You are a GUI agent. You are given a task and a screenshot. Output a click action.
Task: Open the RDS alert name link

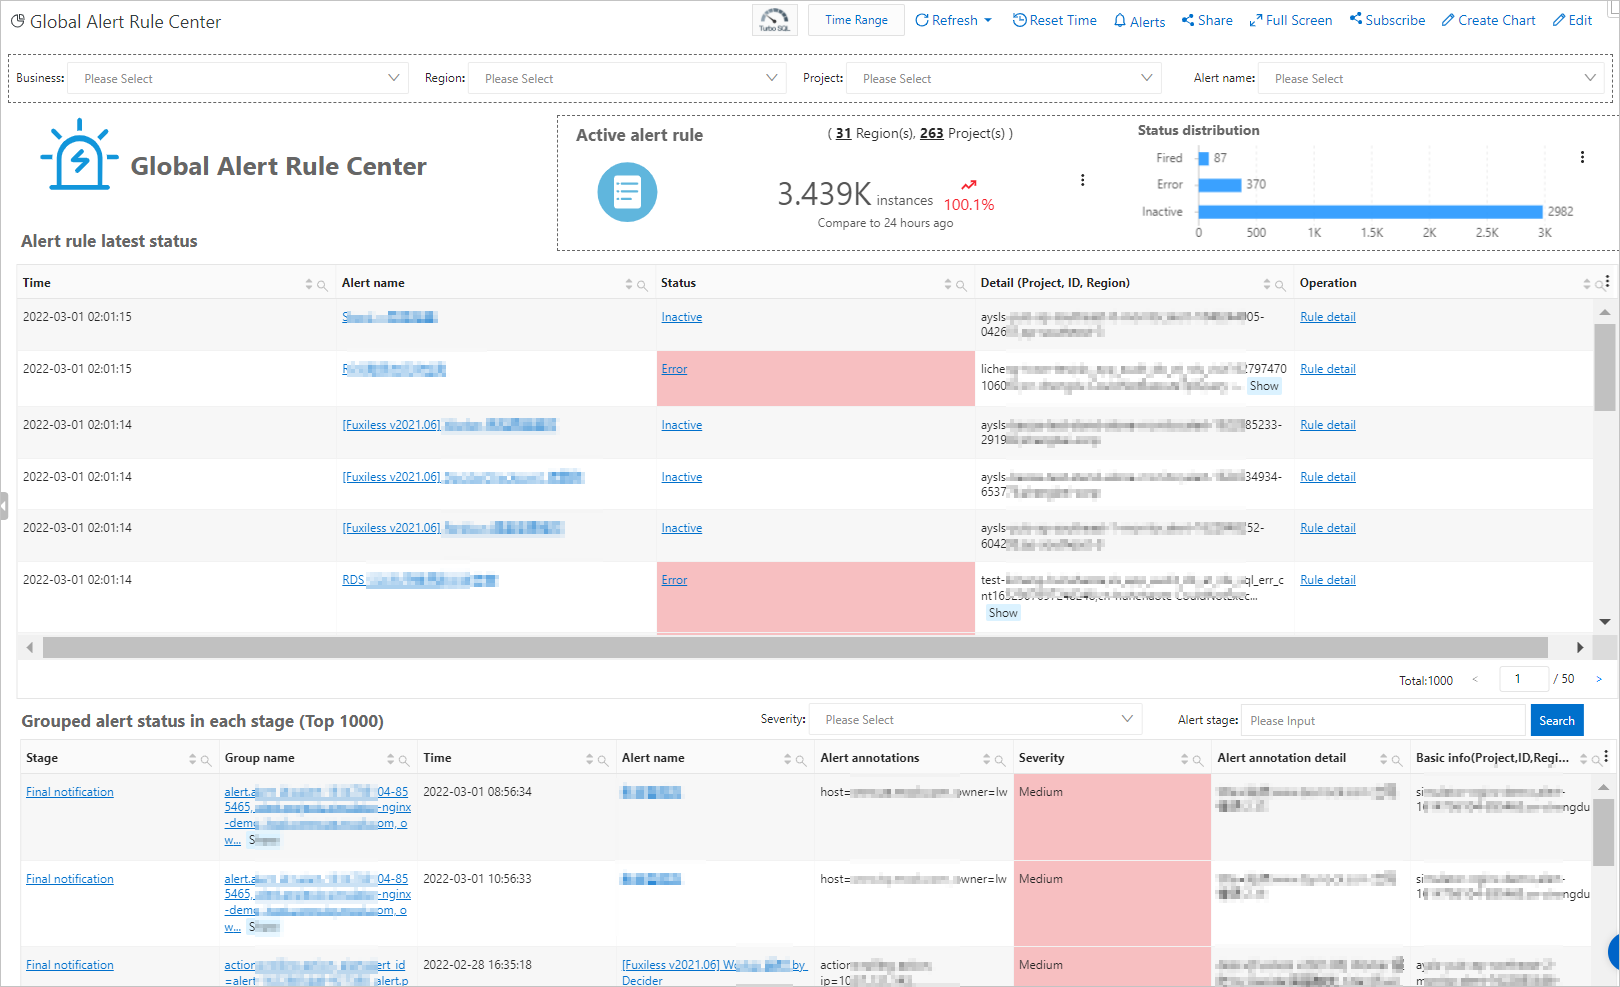420,580
